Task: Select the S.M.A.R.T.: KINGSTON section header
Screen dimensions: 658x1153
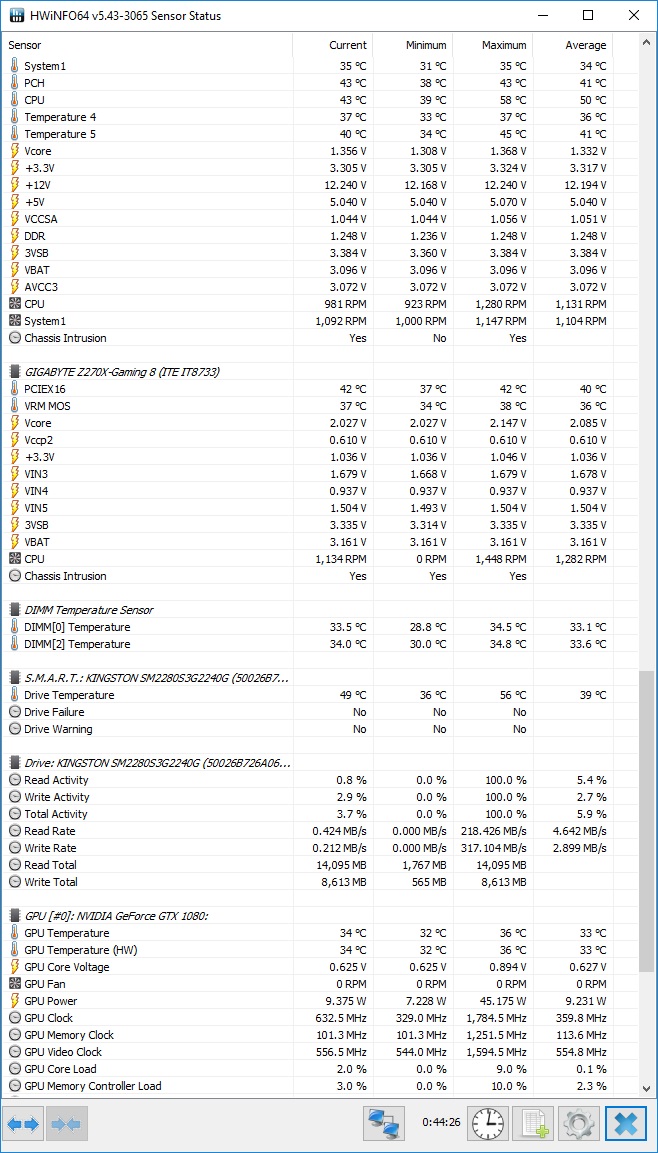Action: [157, 677]
